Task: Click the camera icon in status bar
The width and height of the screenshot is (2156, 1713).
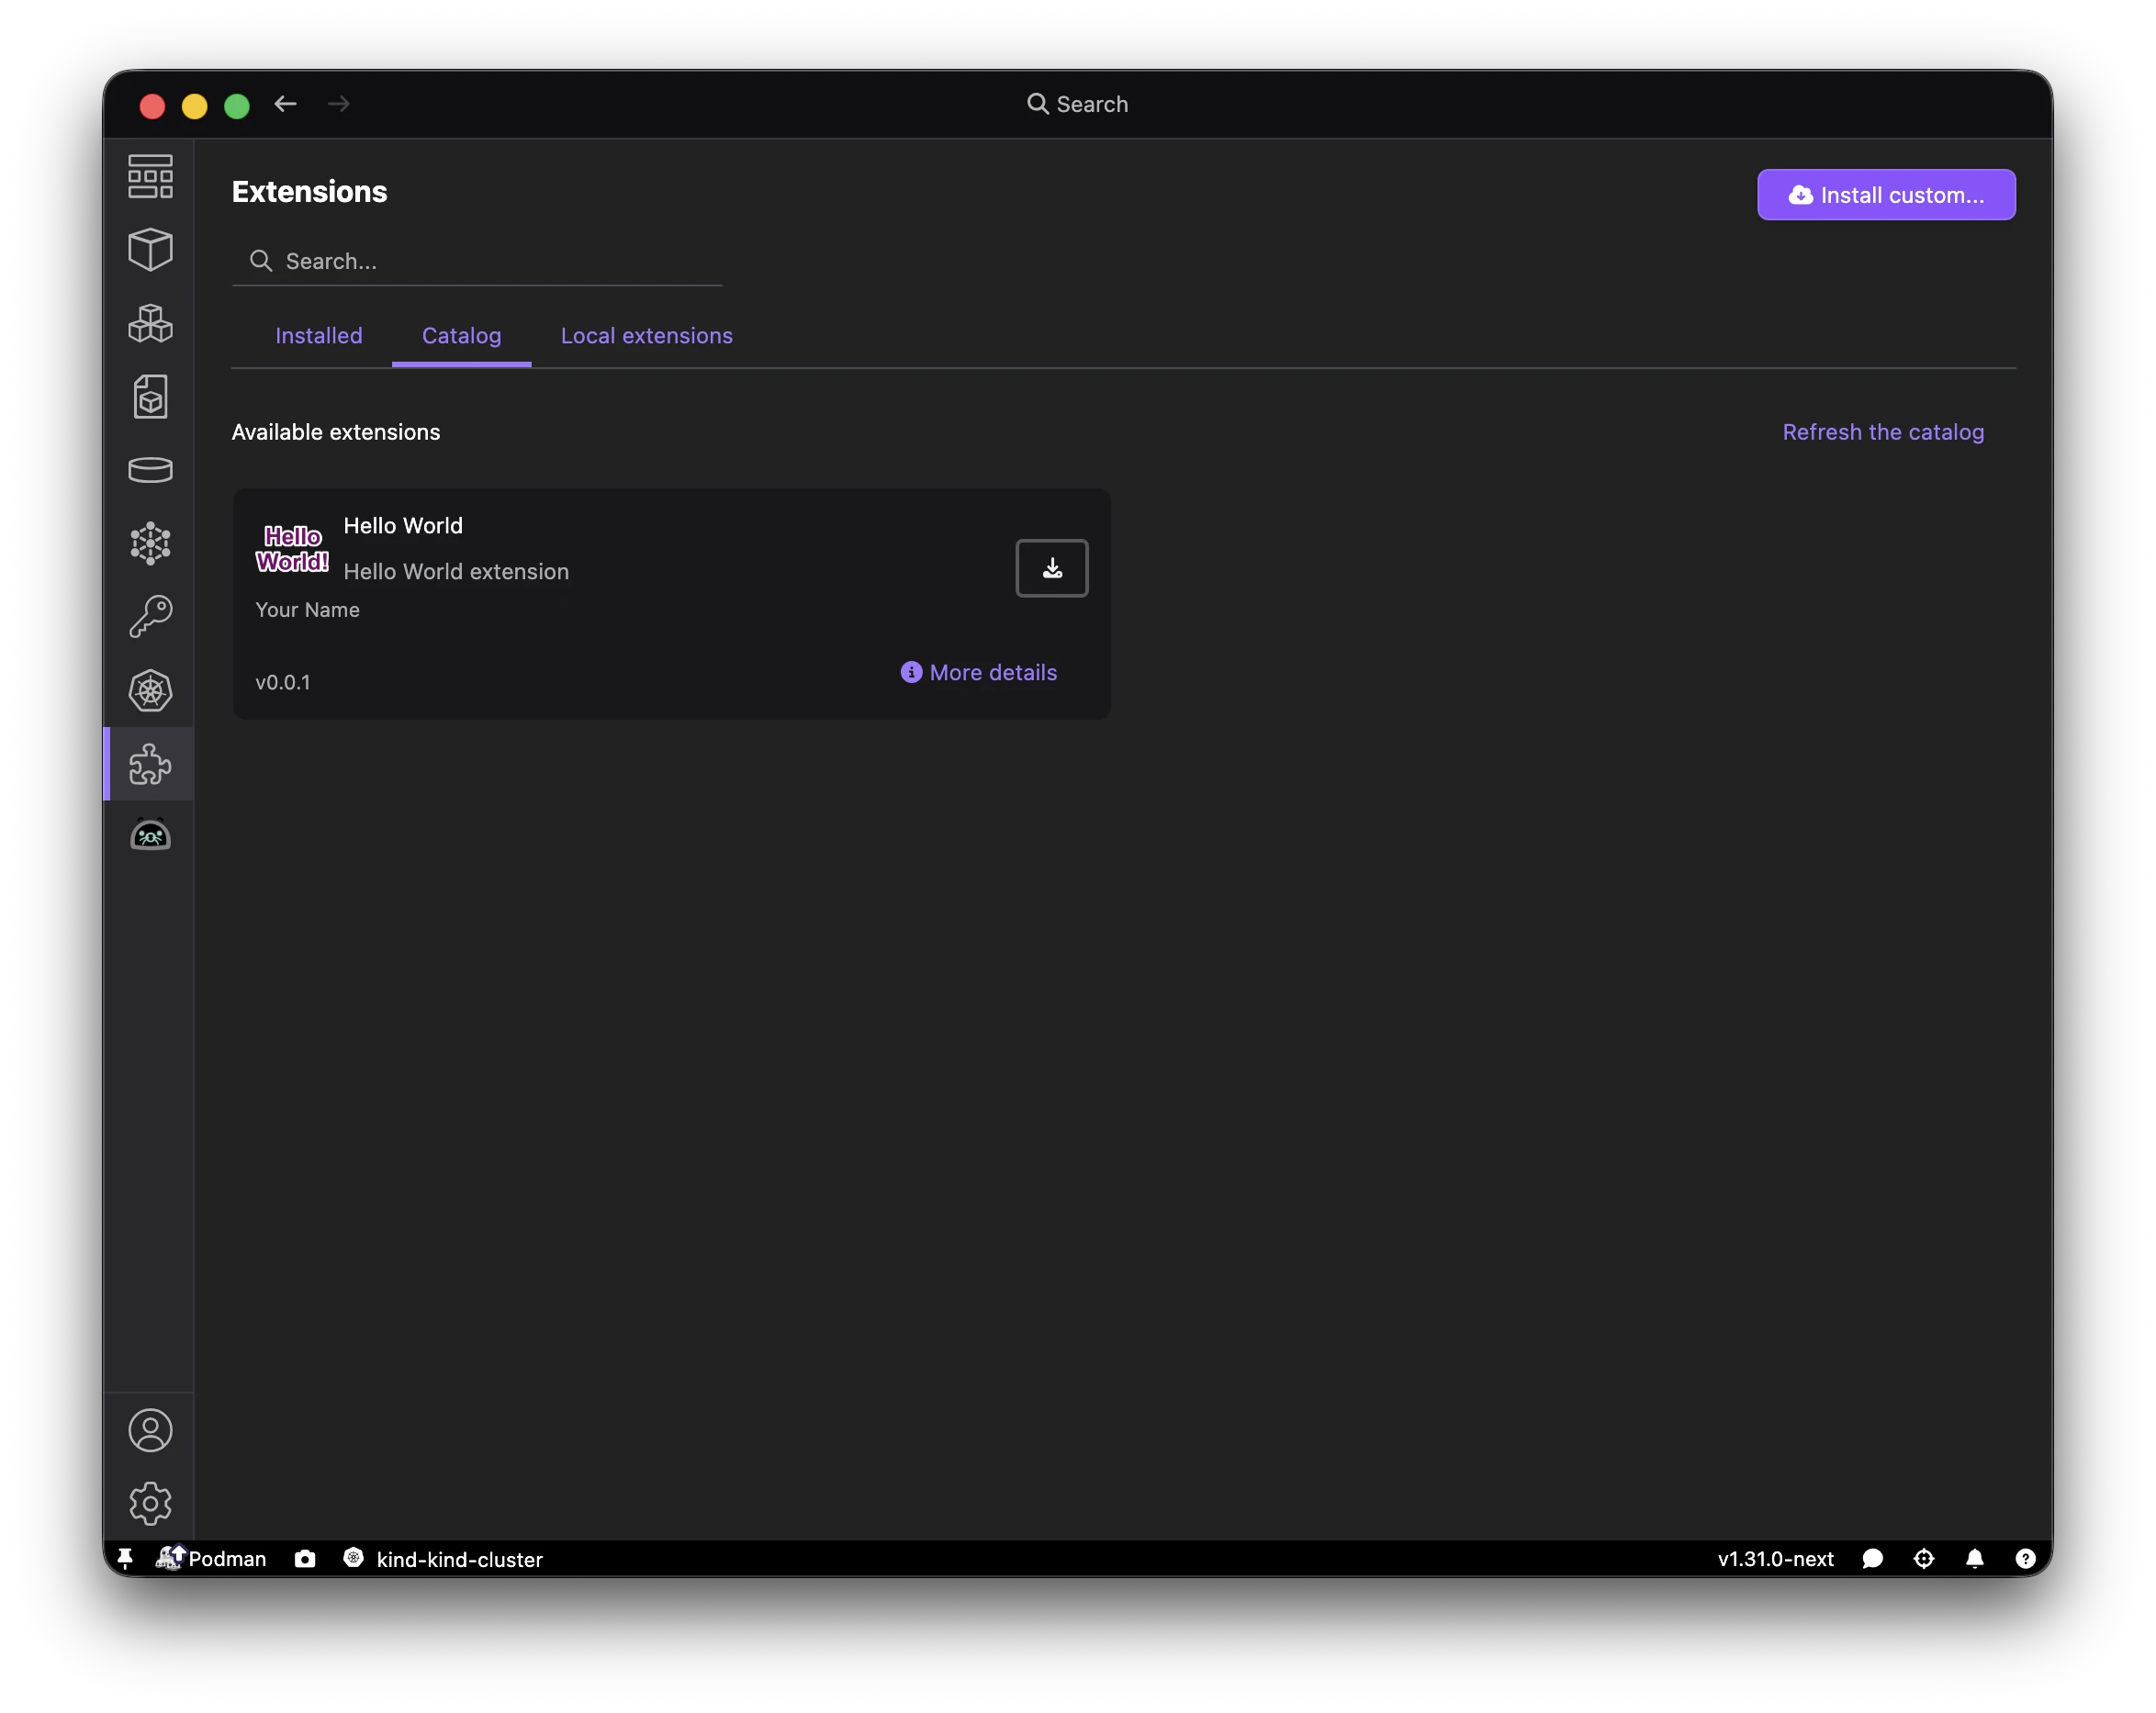Action: pos(305,1558)
